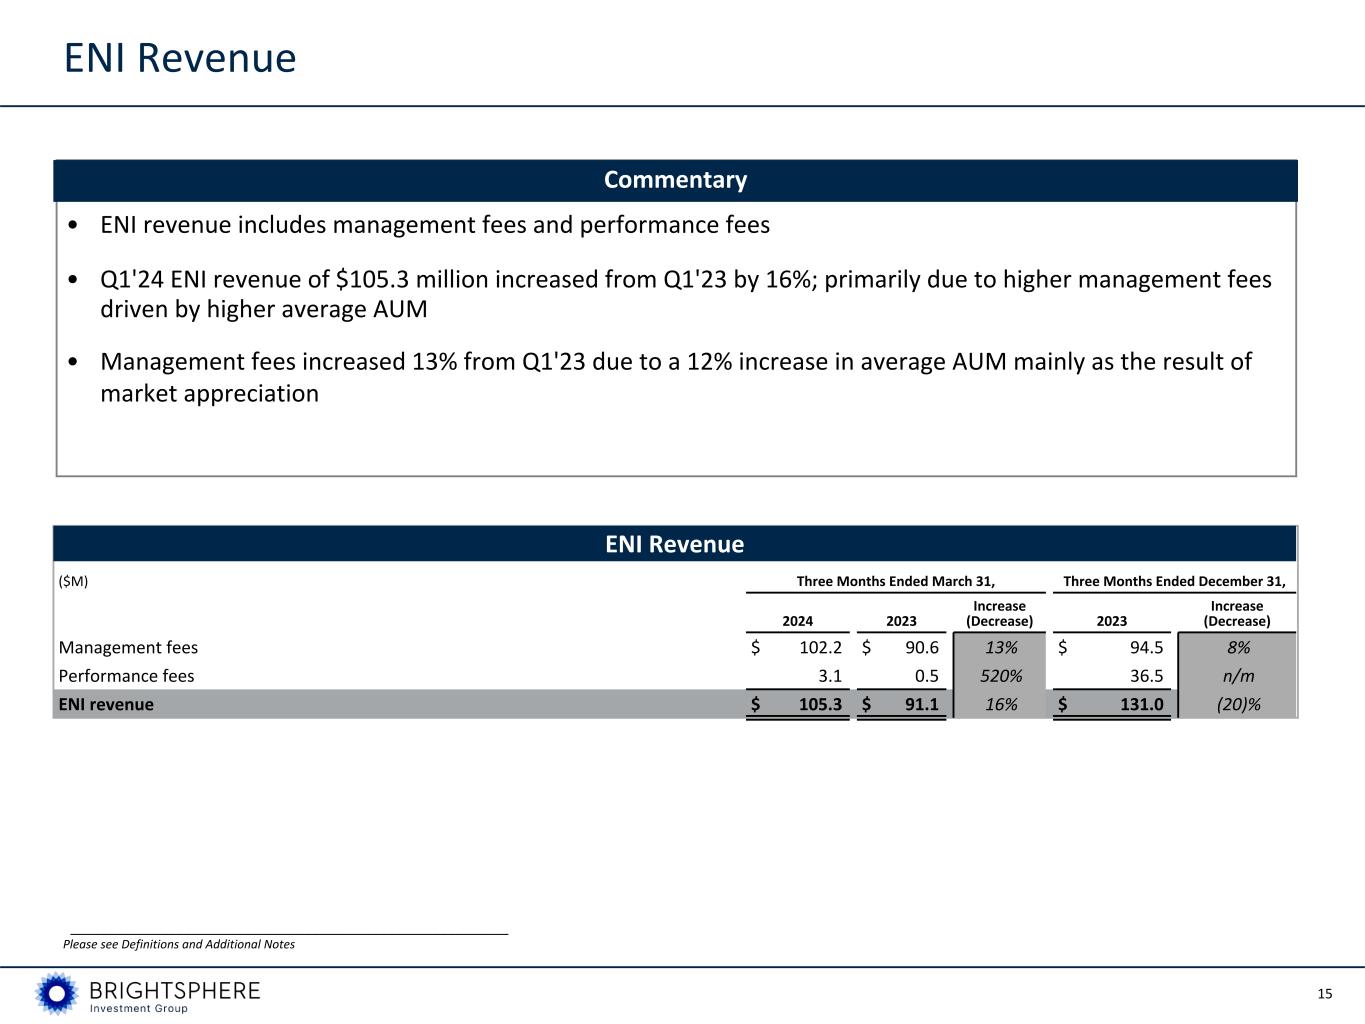This screenshot has height=1024, width=1365.
Task: Click the n/m cell in performance fees row
Action: pos(1237,676)
